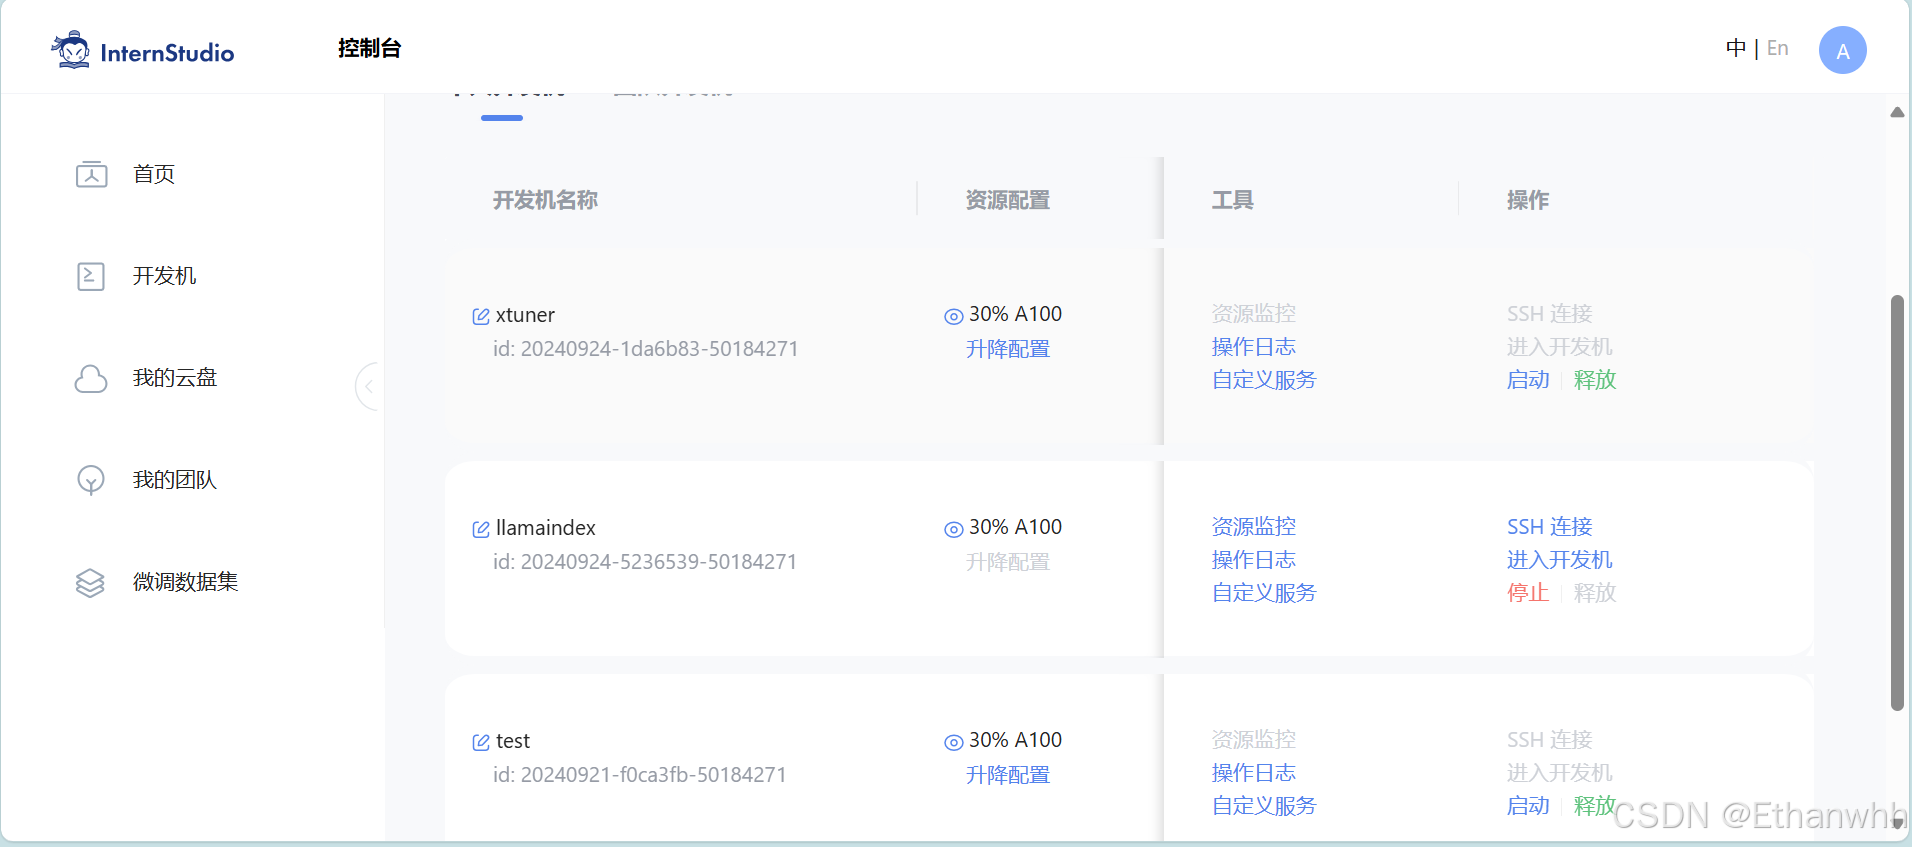The width and height of the screenshot is (1912, 847).
Task: Click the test machine name
Action: click(x=513, y=741)
